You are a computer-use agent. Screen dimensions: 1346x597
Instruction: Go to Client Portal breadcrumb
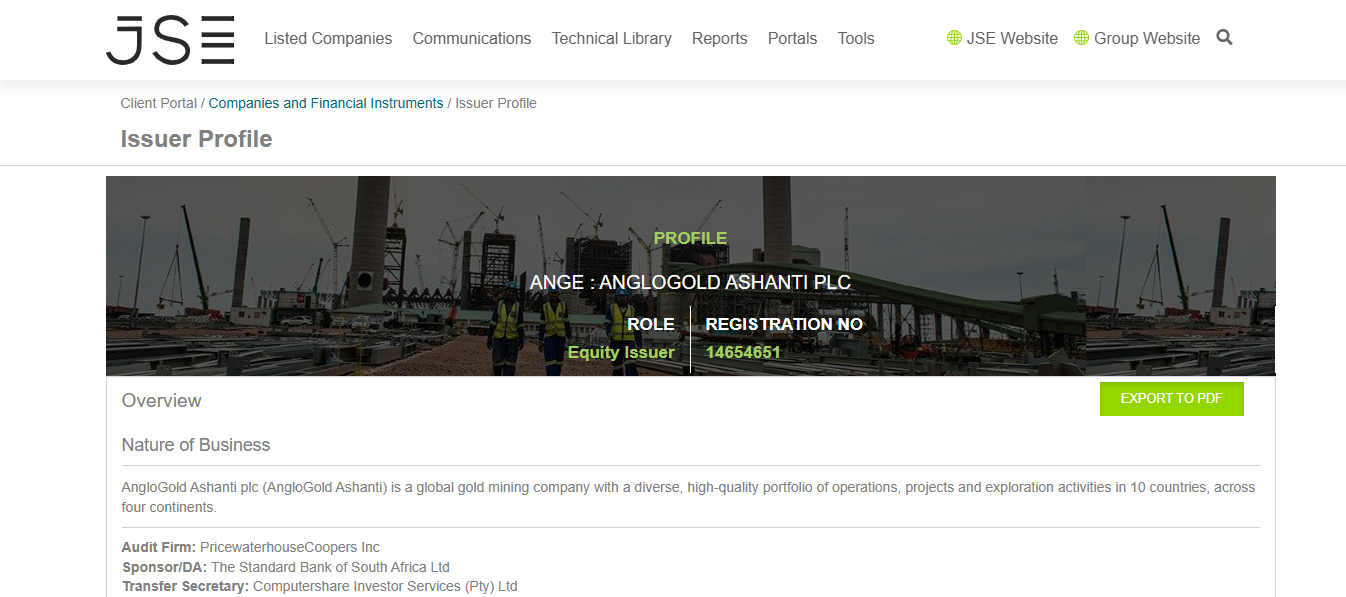[159, 103]
